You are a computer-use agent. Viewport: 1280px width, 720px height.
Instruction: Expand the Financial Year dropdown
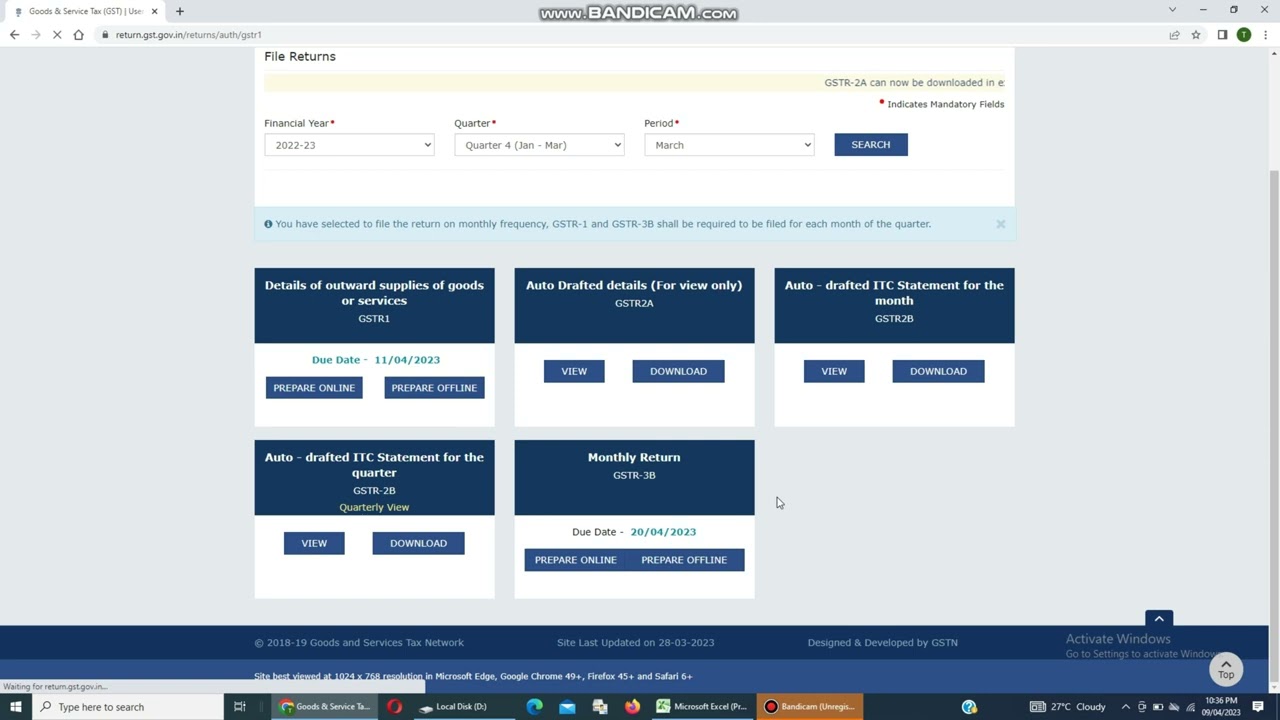tap(349, 145)
